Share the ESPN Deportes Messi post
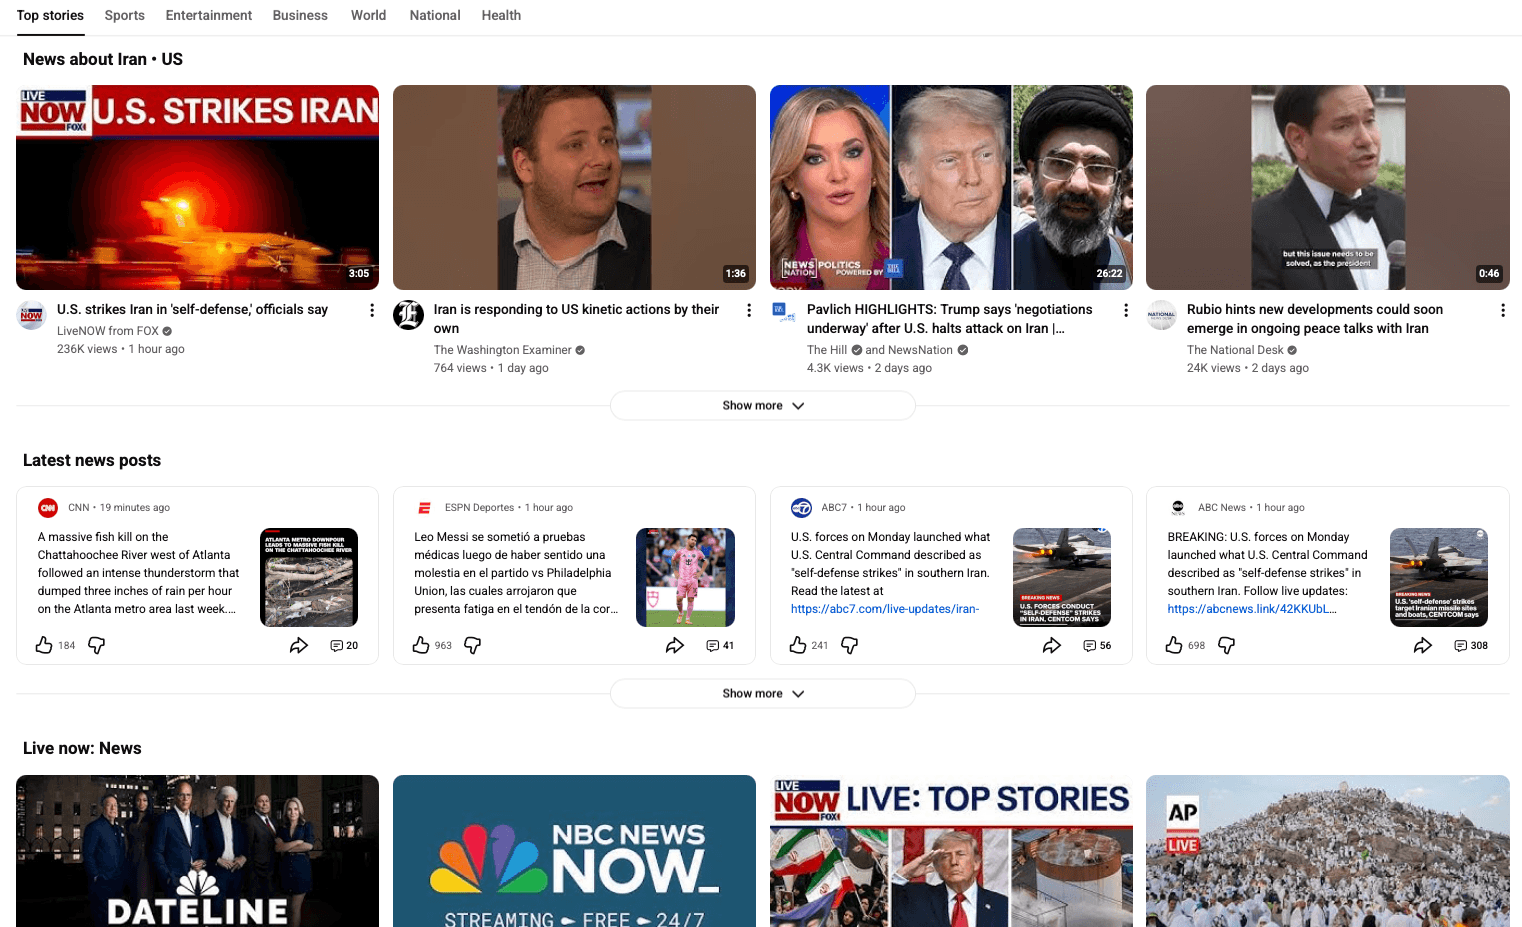Viewport: 1522px width, 927px height. tap(675, 645)
